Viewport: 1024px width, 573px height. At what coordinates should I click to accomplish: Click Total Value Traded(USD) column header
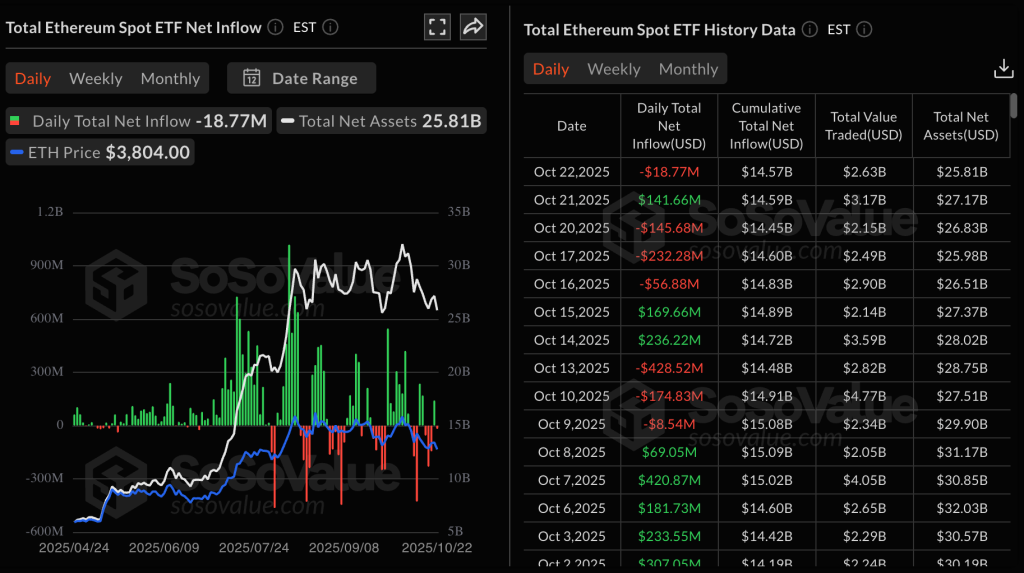click(863, 126)
